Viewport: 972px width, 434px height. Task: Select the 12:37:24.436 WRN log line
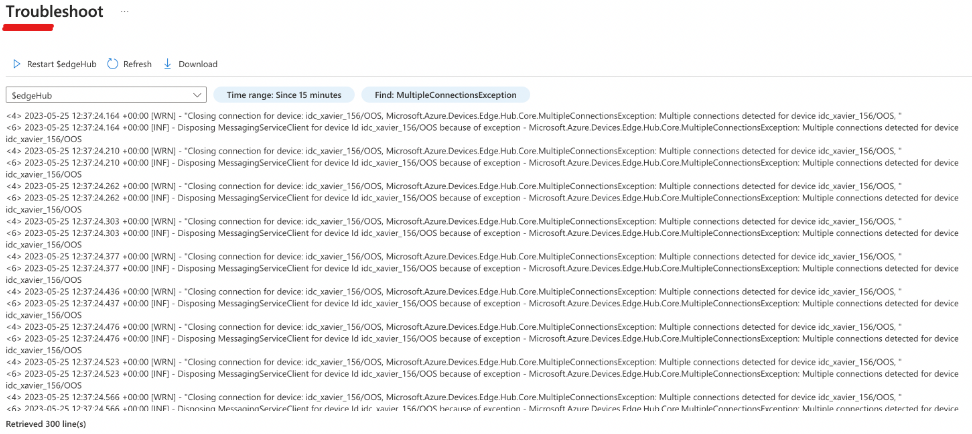454,291
